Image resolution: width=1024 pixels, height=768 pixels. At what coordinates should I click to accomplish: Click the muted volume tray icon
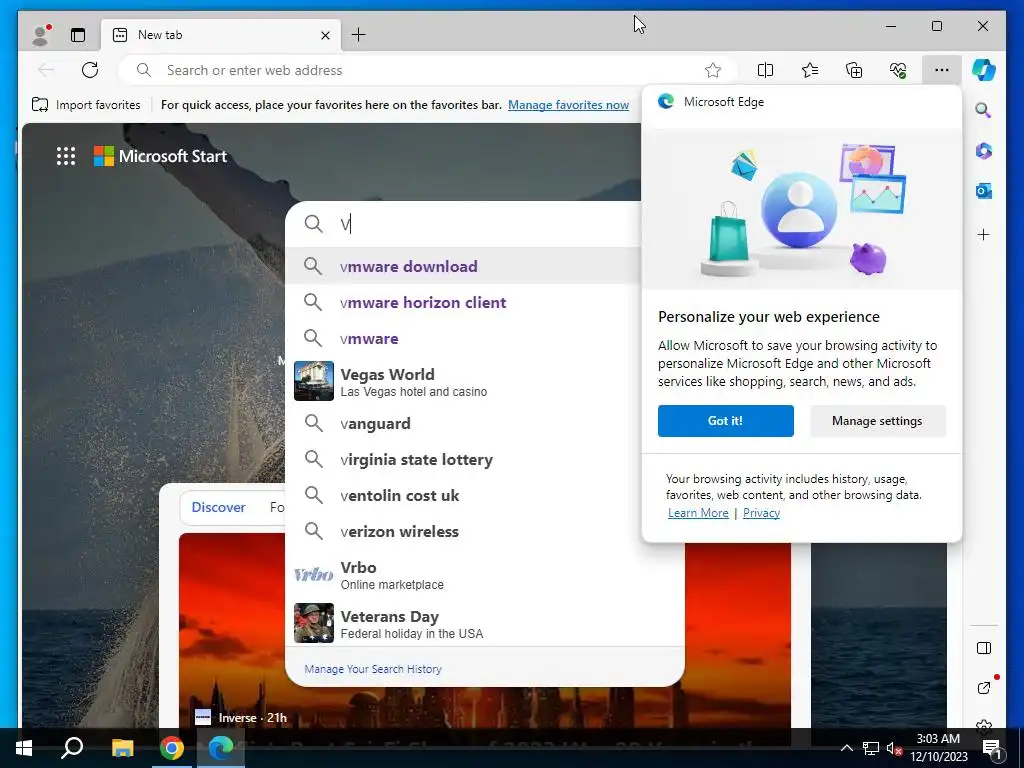pos(895,748)
